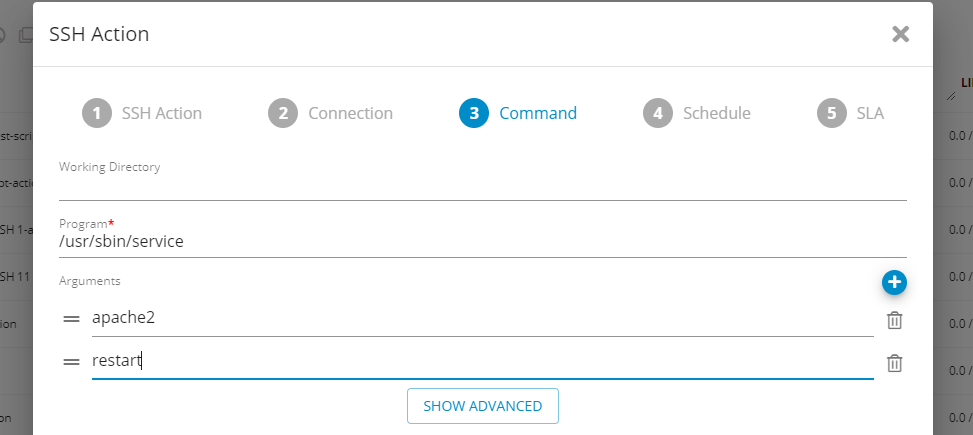The width and height of the screenshot is (973, 435).
Task: Click the number 5 step circle
Action: tap(831, 113)
